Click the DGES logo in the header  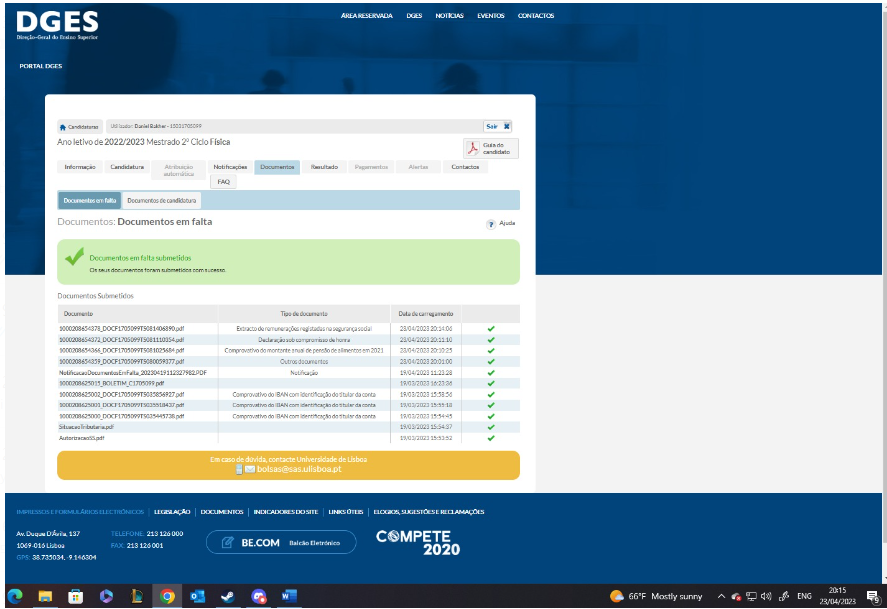57,25
